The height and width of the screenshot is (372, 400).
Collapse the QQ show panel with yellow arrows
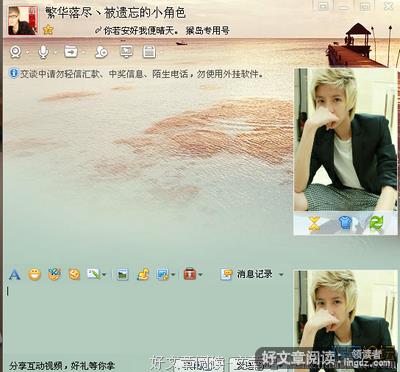click(314, 223)
